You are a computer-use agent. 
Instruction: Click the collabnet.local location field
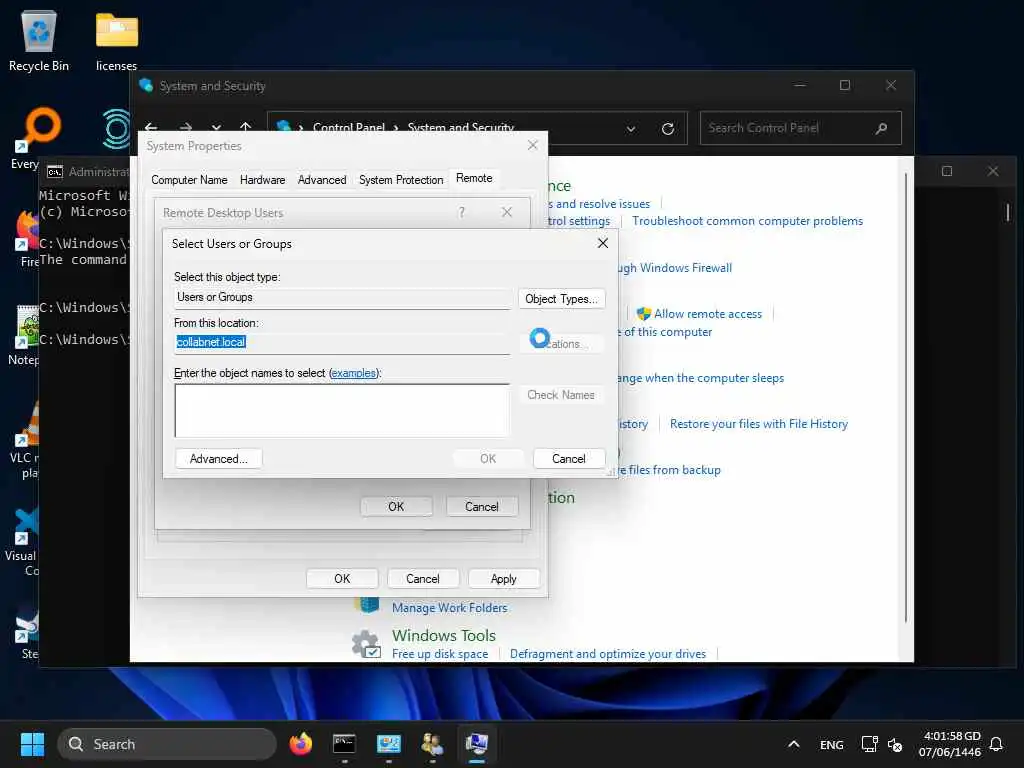click(342, 342)
